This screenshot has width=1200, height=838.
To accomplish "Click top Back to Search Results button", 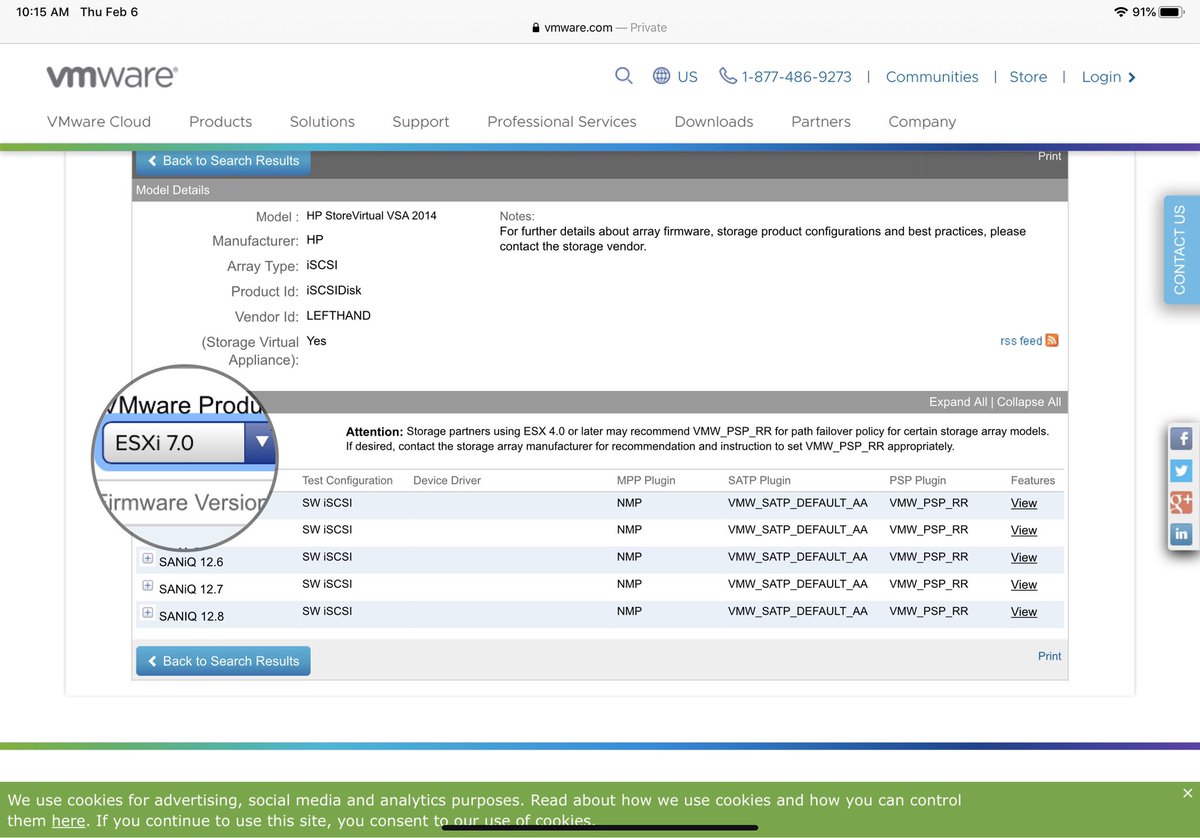I will (223, 160).
